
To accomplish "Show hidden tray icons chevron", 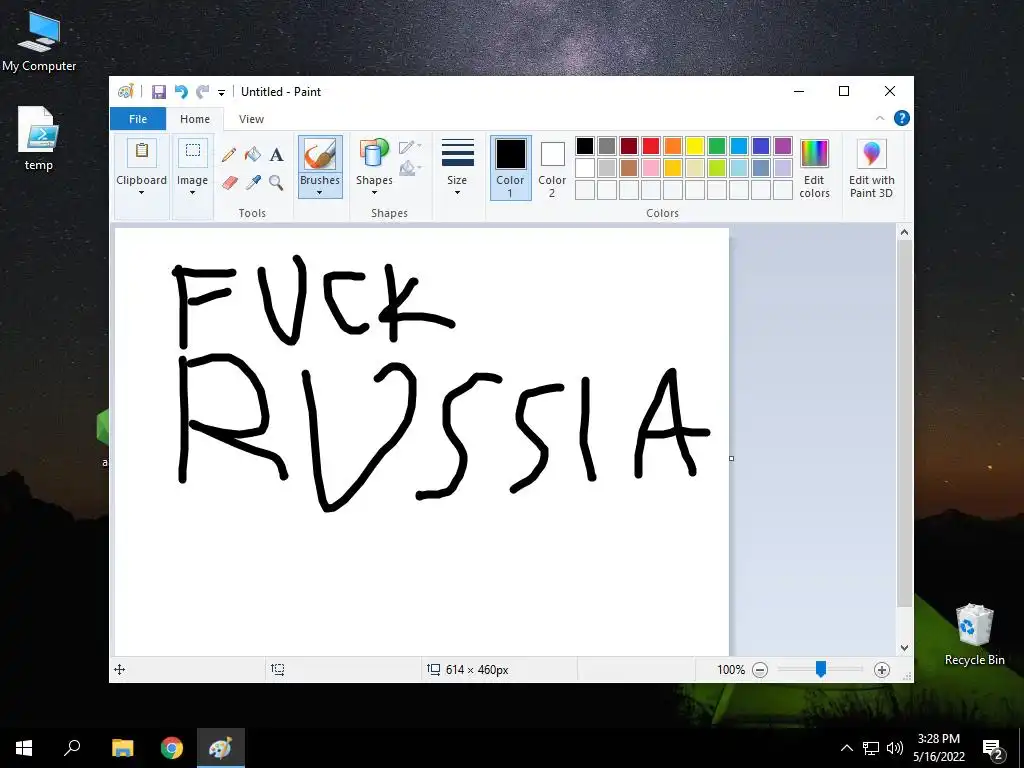I will [846, 748].
